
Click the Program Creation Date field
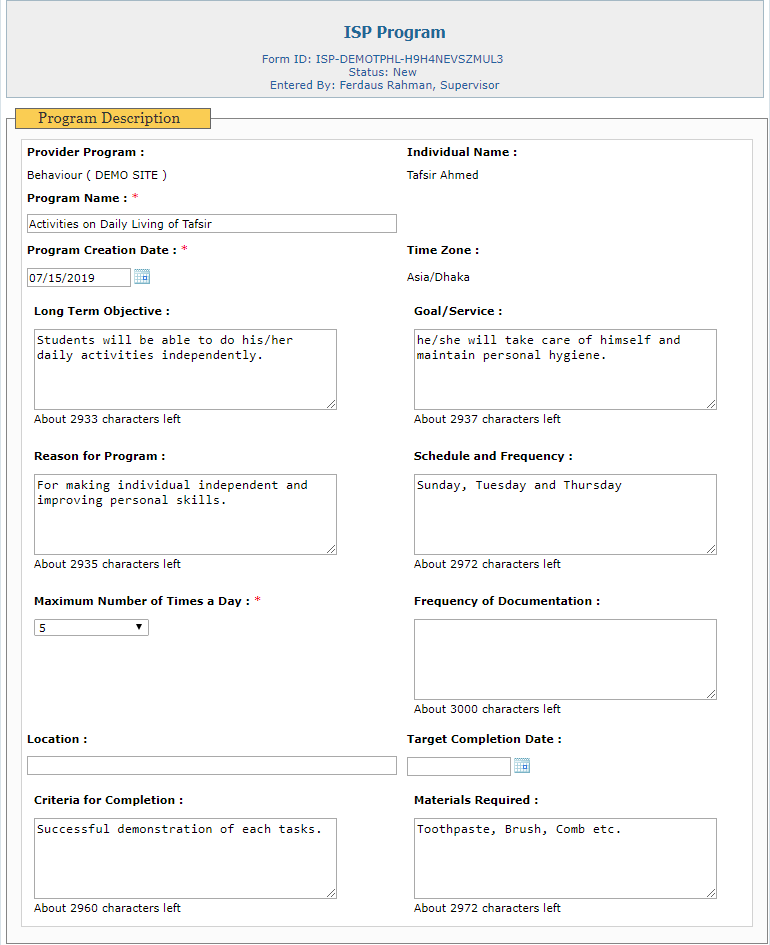tap(79, 278)
